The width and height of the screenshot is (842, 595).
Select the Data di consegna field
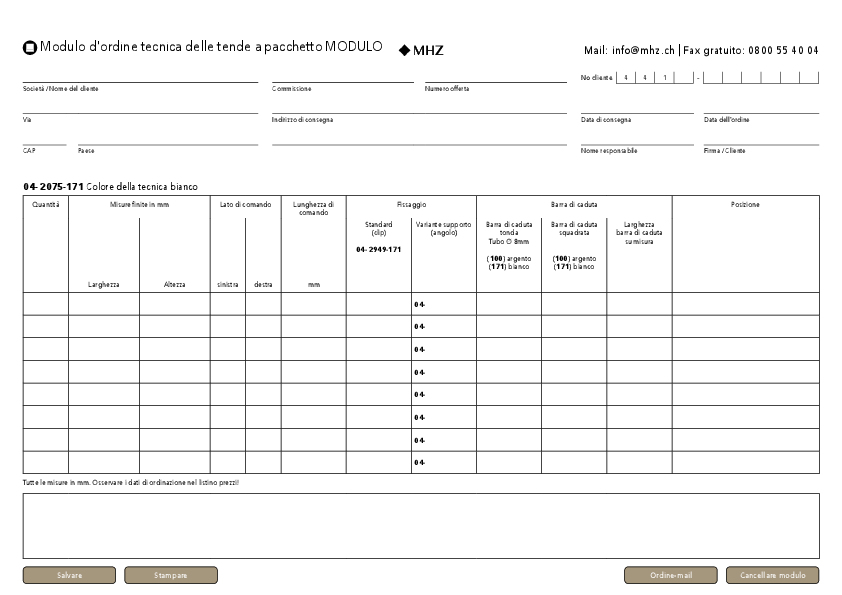(637, 107)
